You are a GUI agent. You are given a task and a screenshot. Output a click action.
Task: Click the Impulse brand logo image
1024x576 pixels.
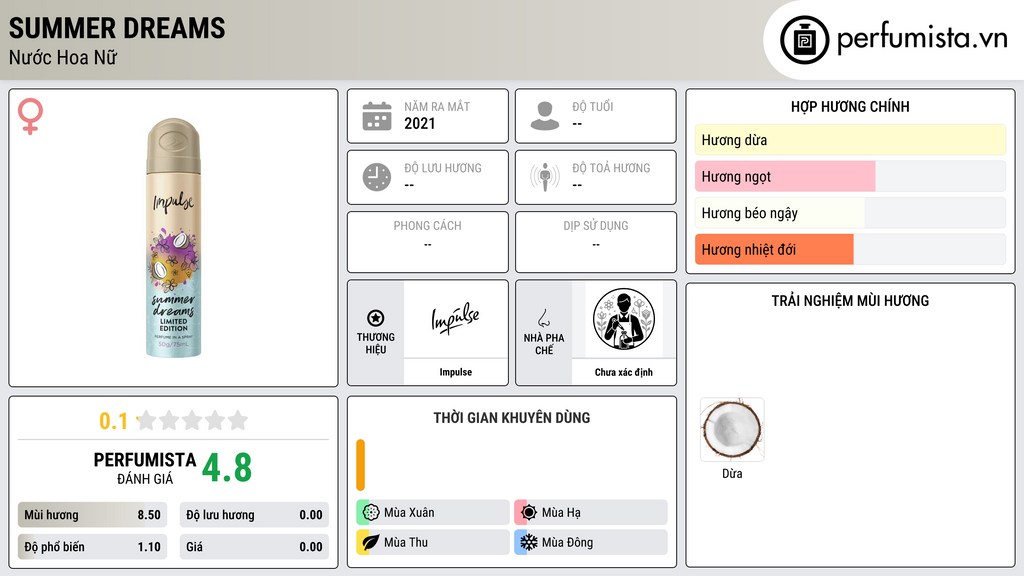pos(455,319)
